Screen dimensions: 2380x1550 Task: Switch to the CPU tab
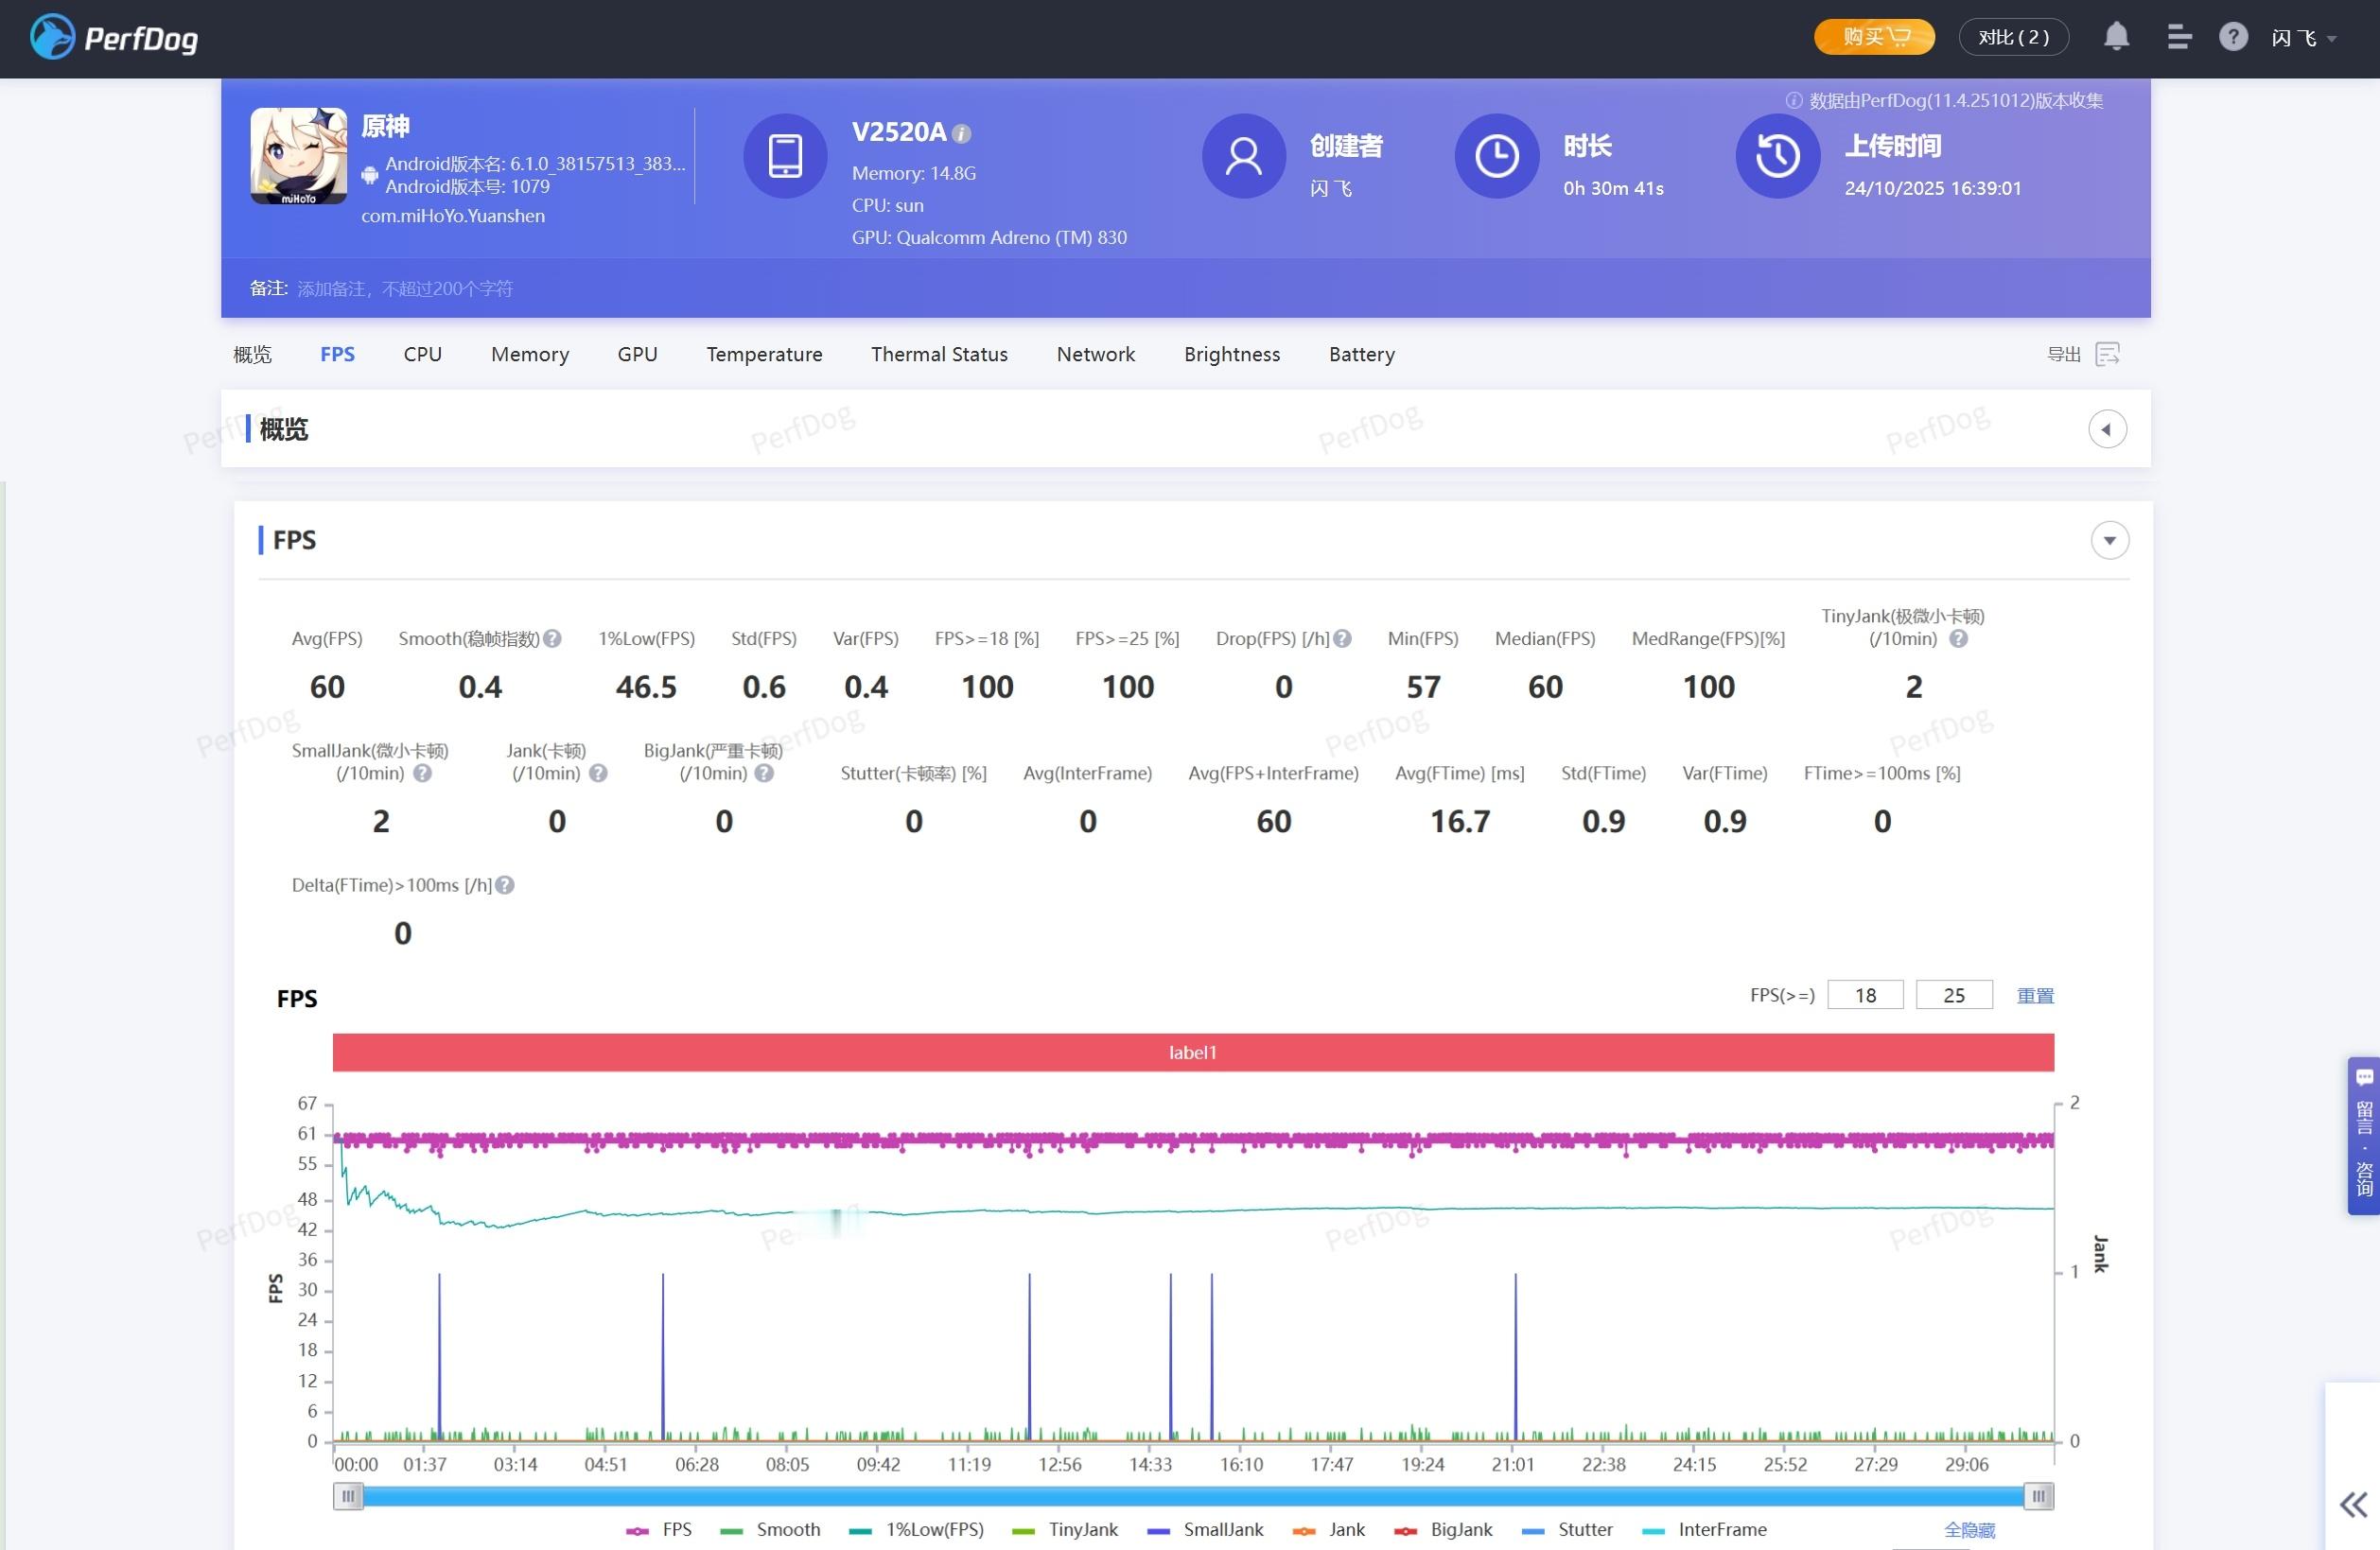(422, 354)
